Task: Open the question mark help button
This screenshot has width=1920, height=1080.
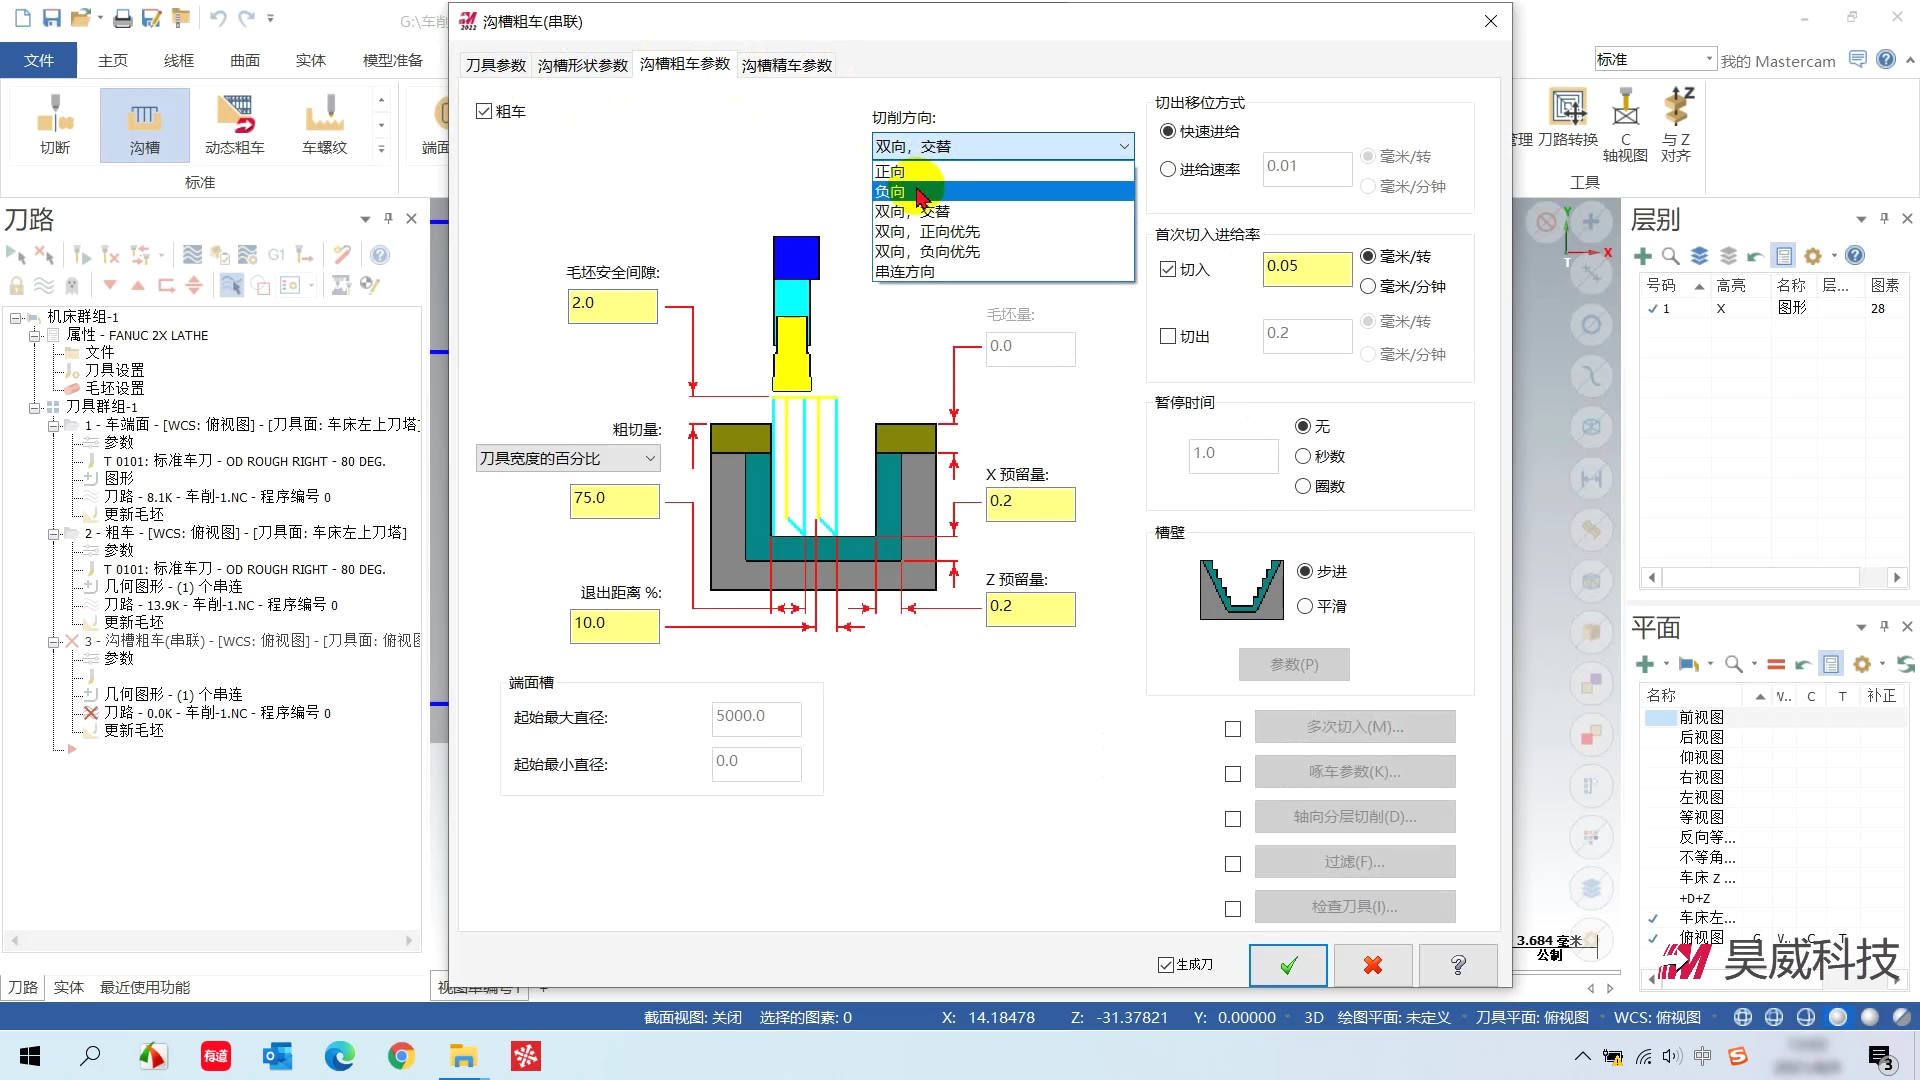Action: coord(1458,965)
